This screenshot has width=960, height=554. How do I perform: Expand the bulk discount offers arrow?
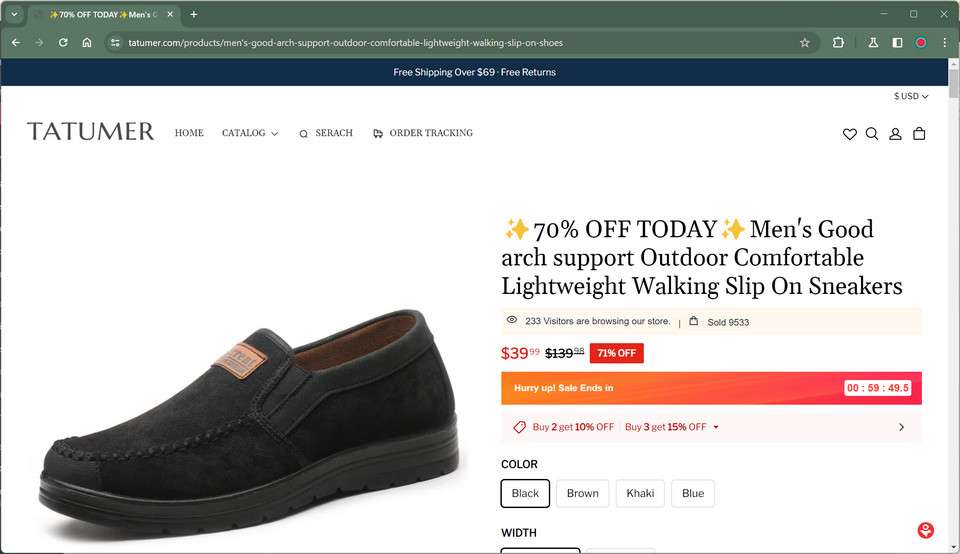(x=901, y=427)
